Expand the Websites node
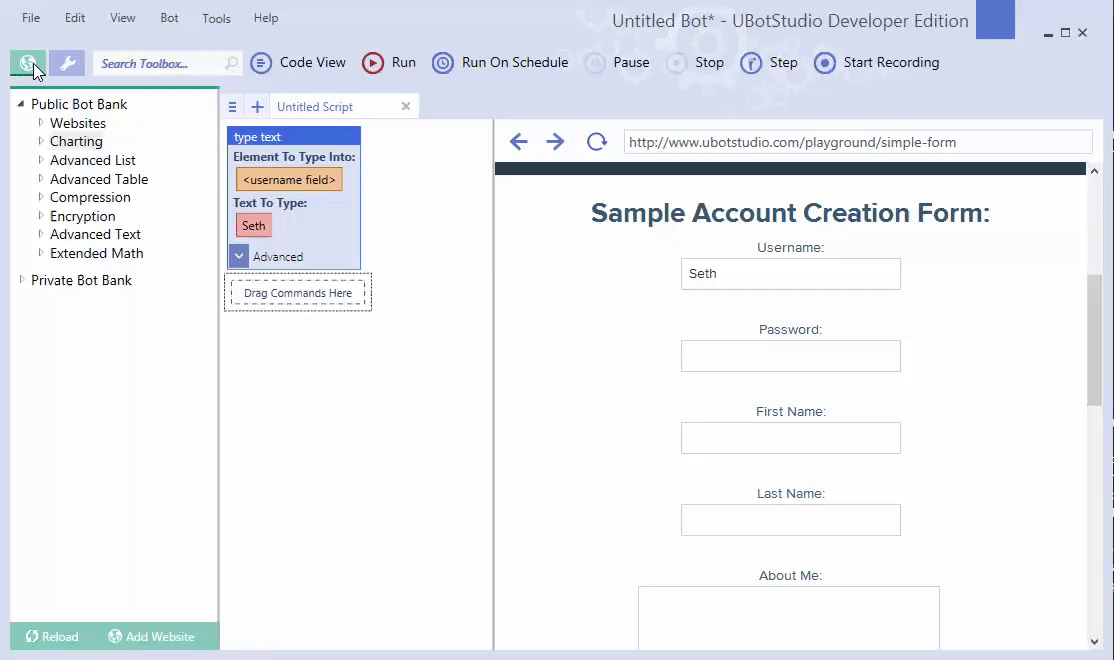This screenshot has height=660, width=1114. pos(40,122)
